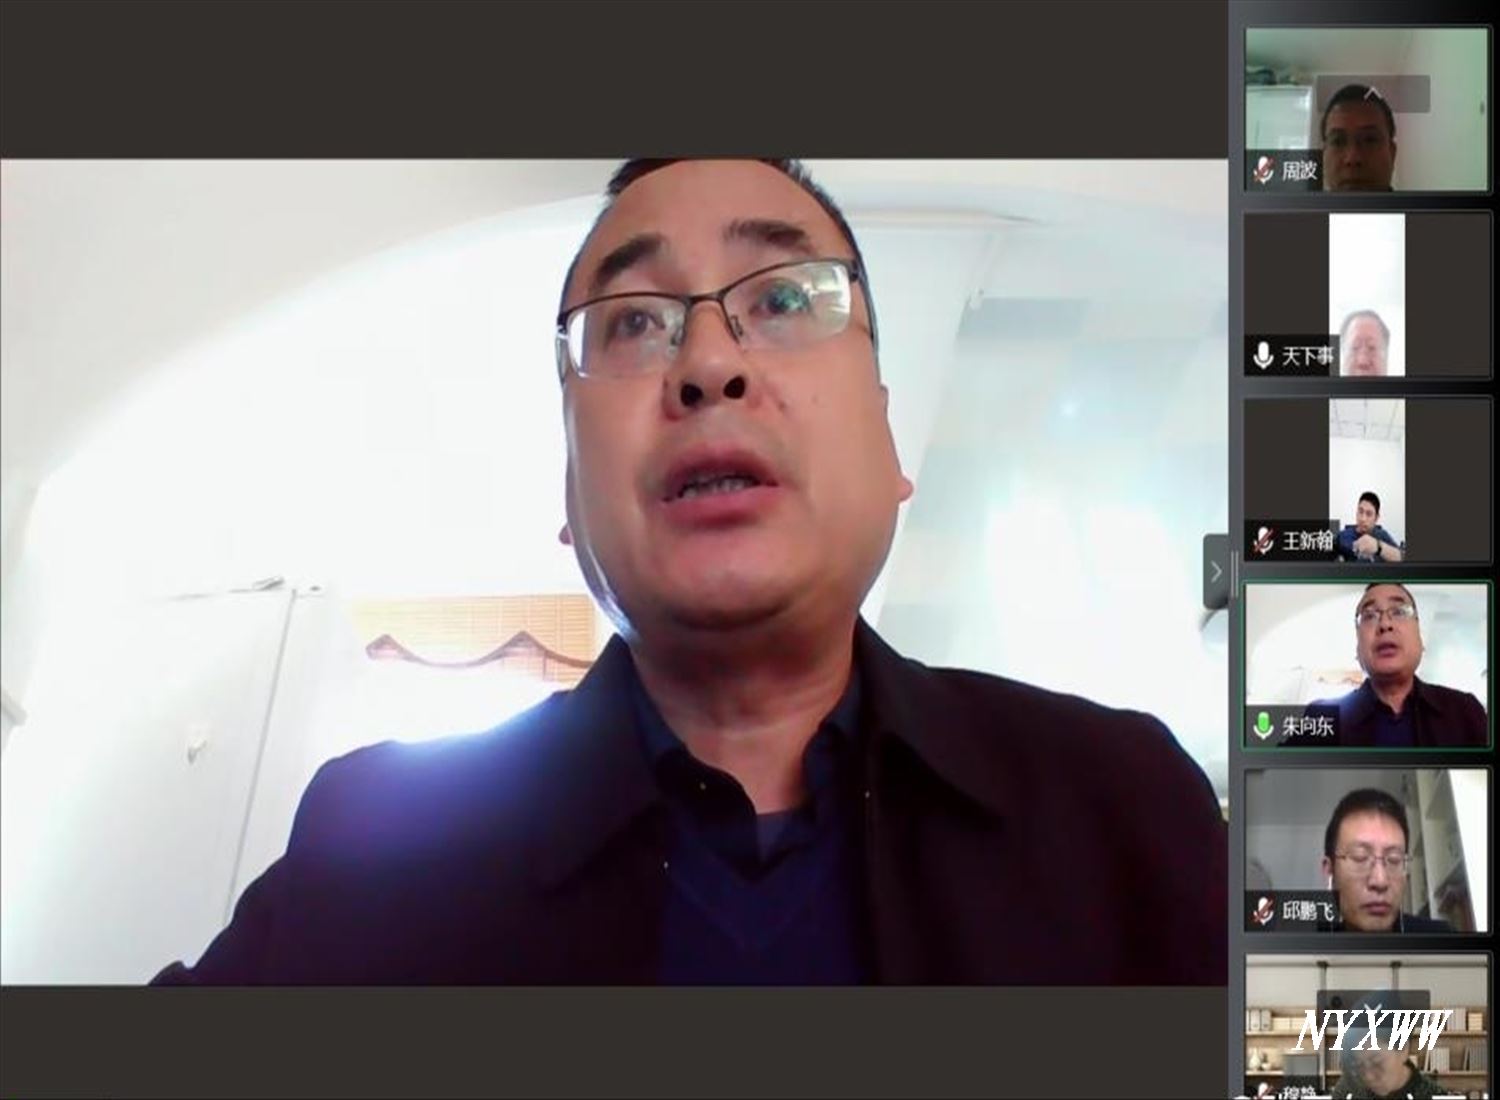
Task: Select the 朱向东 name label
Action: [1308, 725]
